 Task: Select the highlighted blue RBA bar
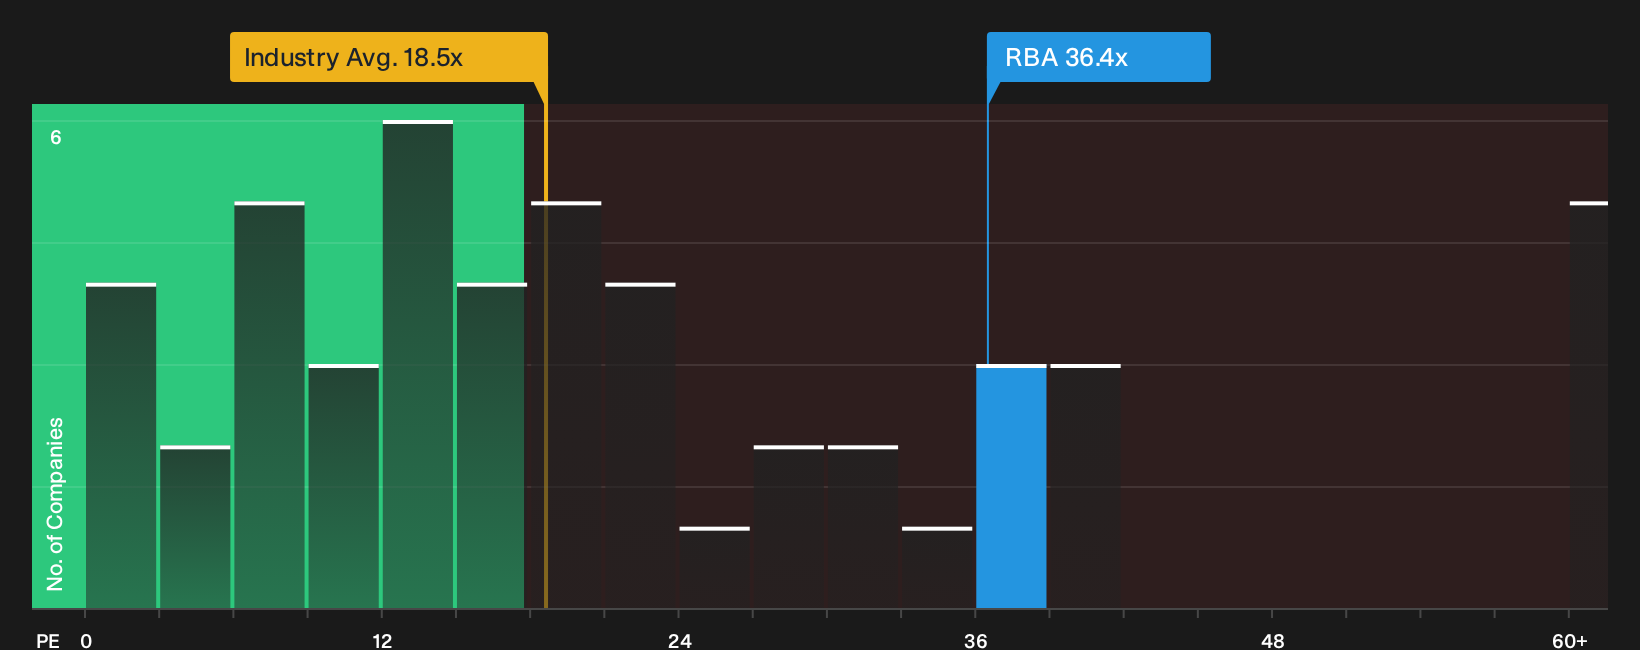point(1011,487)
